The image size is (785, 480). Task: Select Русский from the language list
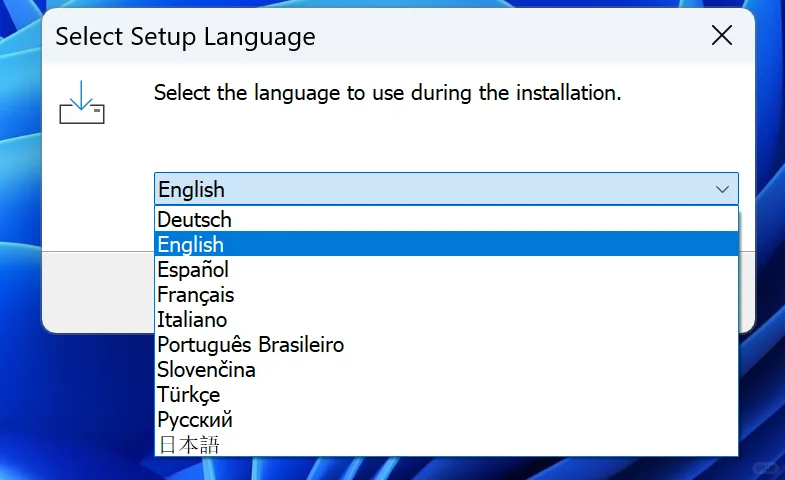point(446,419)
